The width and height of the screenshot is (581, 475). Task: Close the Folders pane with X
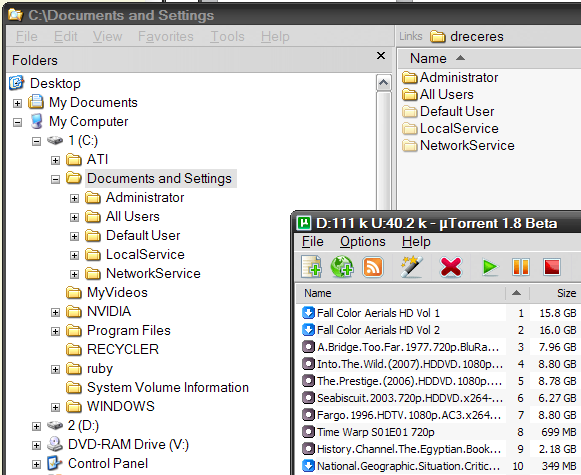coord(381,56)
